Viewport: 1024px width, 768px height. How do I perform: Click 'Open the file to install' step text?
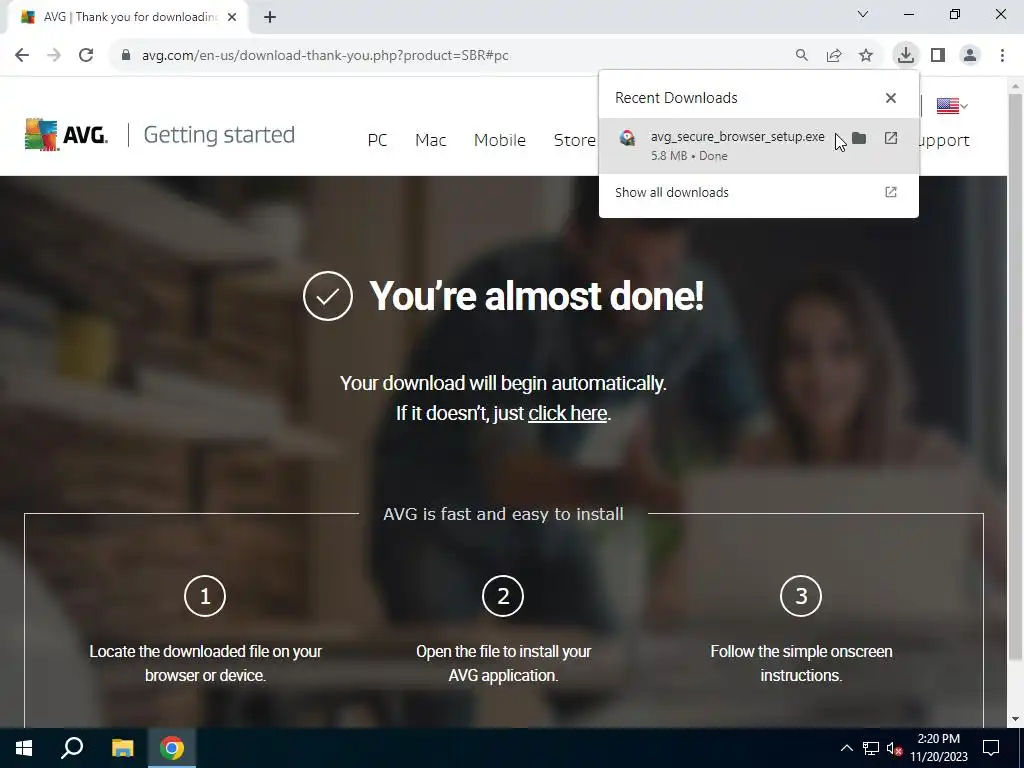pyautogui.click(x=504, y=664)
